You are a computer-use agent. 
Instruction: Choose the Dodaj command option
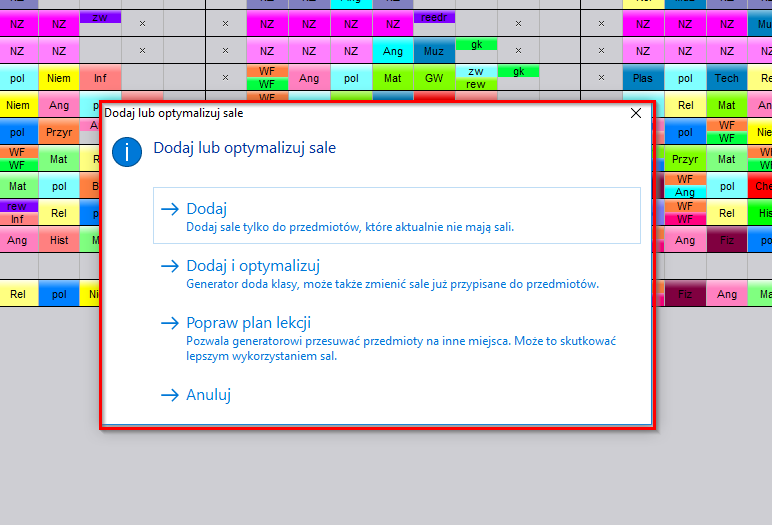tap(206, 209)
